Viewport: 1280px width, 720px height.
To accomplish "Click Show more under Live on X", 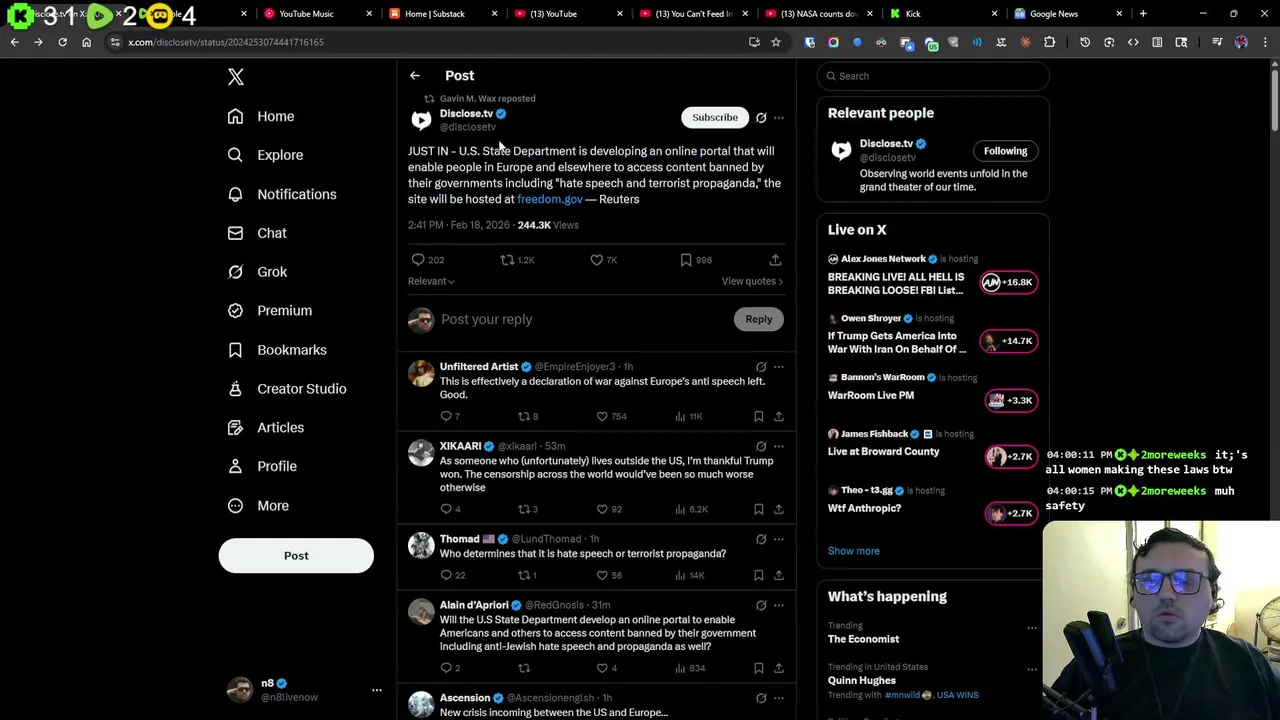I will pos(854,552).
